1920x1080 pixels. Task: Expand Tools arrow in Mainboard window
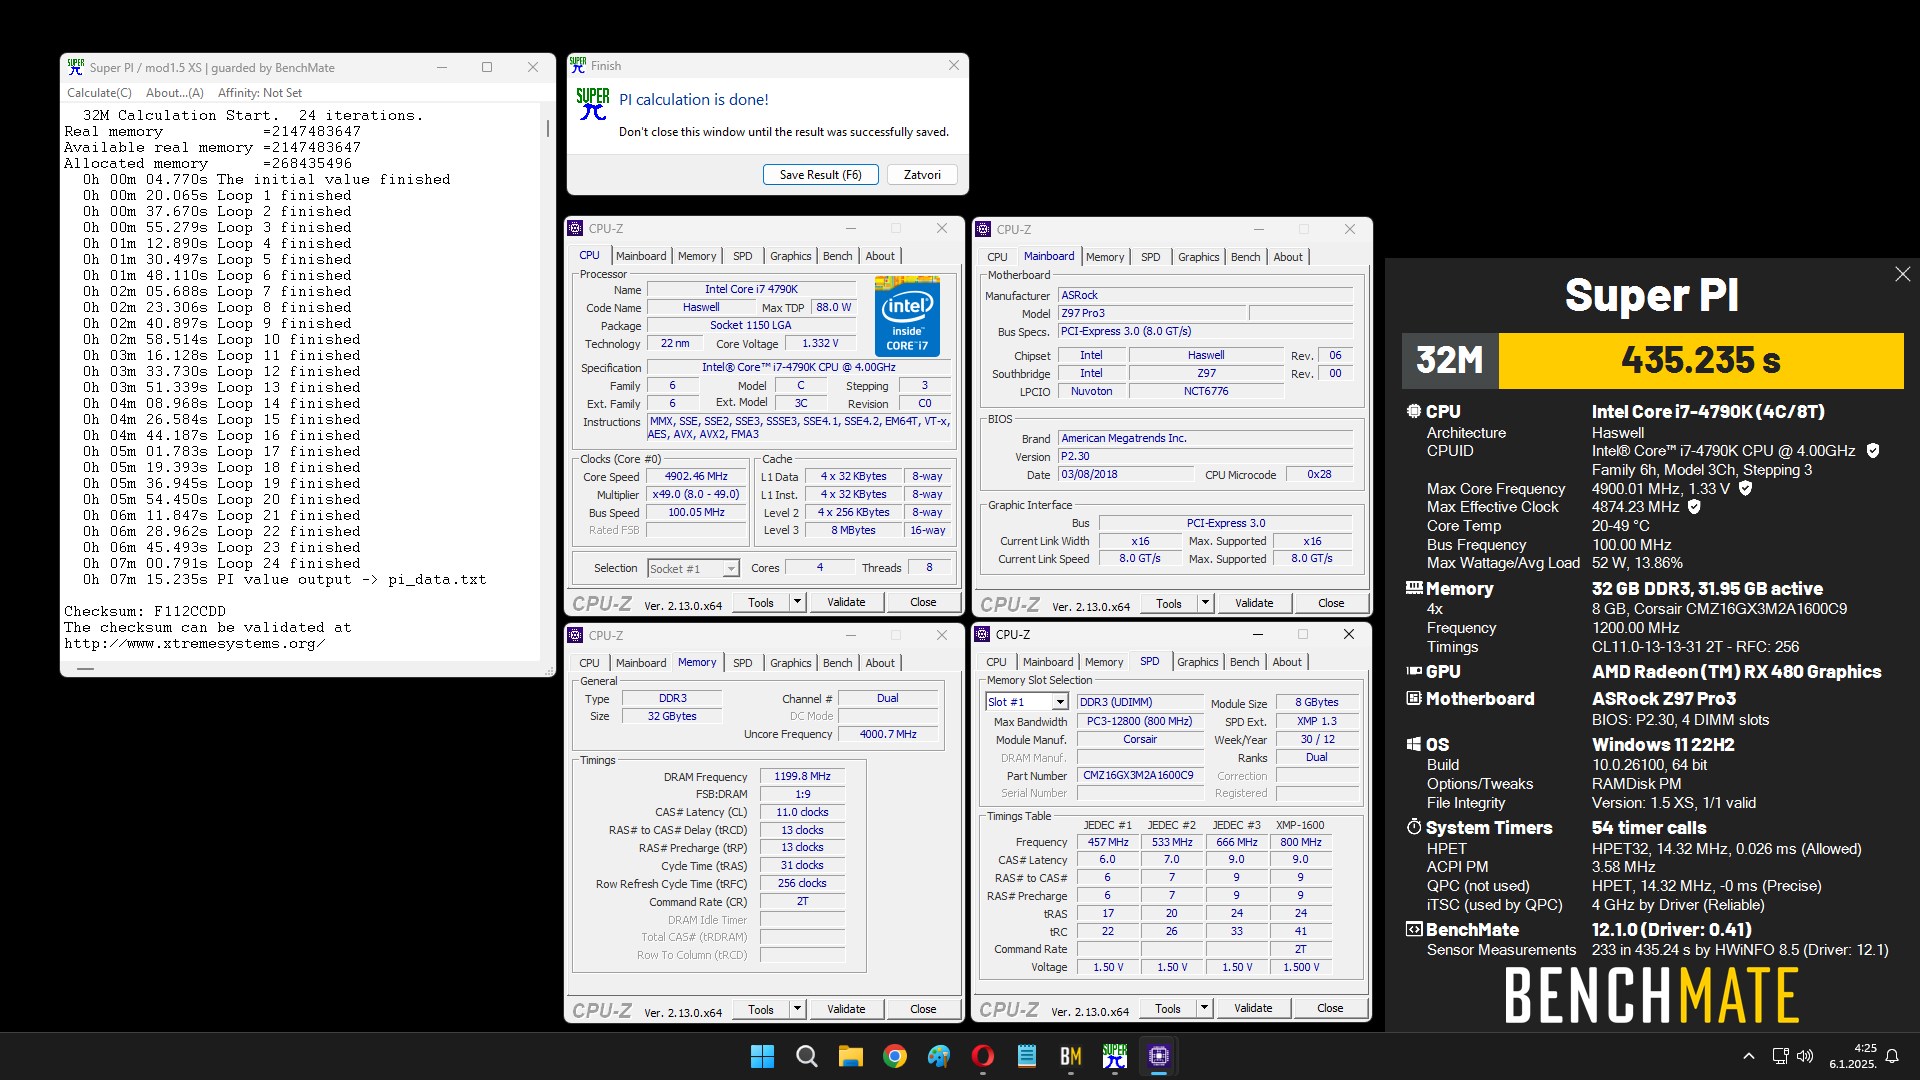point(1205,603)
